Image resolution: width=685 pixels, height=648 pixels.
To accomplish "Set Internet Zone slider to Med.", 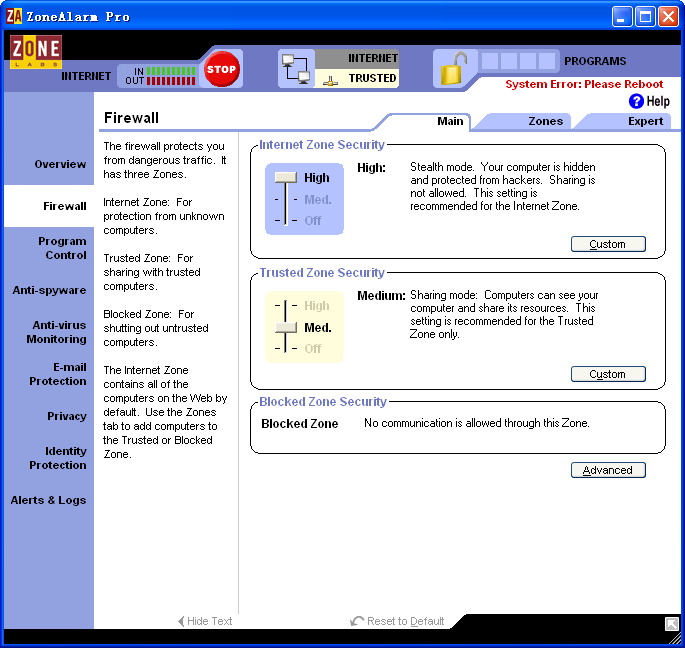I will point(318,200).
